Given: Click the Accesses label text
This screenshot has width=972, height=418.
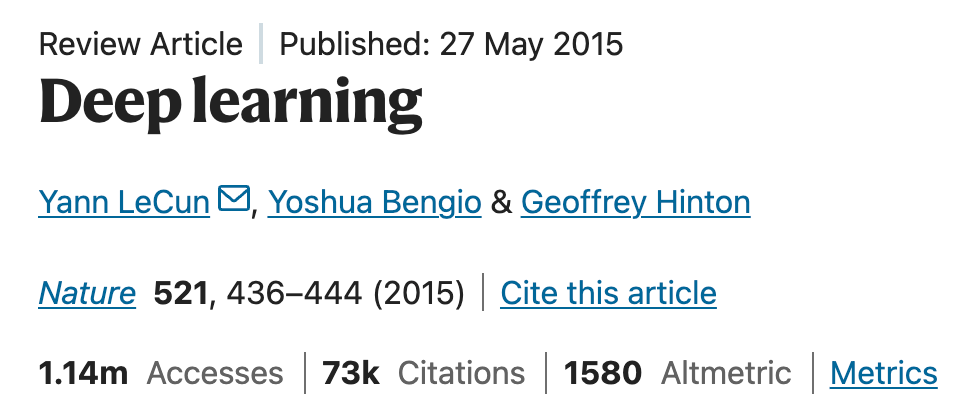Looking at the screenshot, I should click(x=214, y=373).
